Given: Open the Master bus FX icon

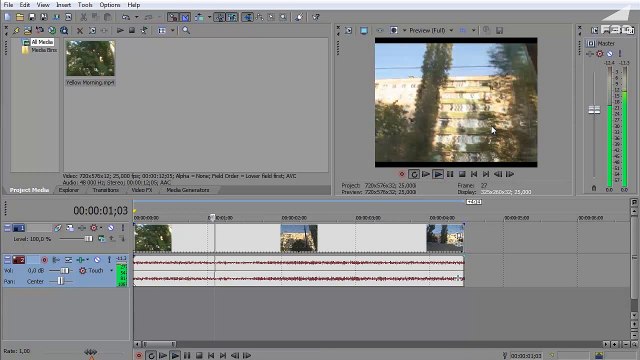Looking at the screenshot, I should pos(589,54).
